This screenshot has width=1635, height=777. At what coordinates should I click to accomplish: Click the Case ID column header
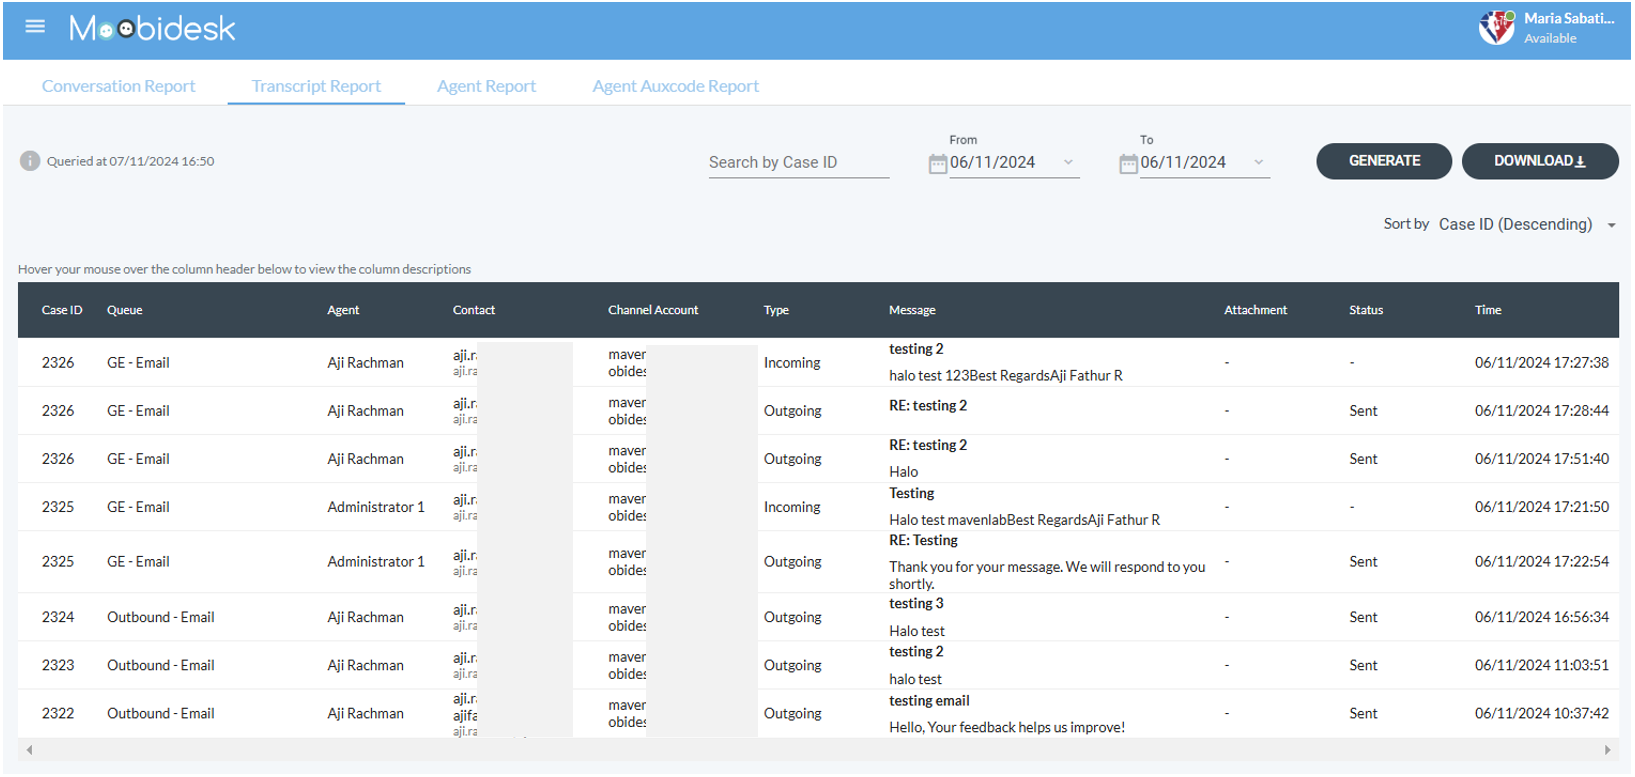coord(62,311)
